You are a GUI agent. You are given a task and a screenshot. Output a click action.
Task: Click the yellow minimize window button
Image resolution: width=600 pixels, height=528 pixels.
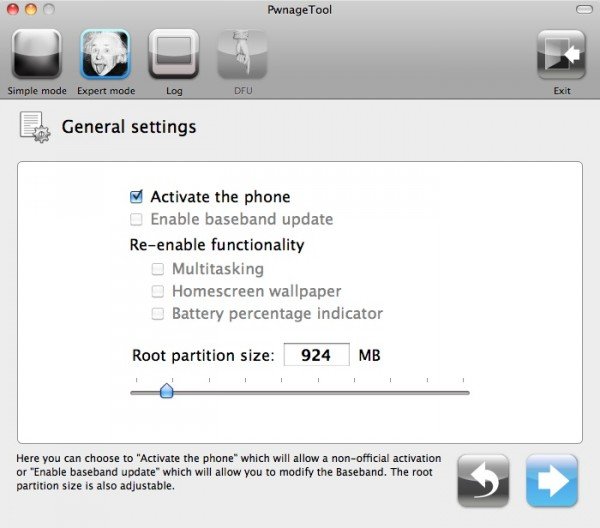[31, 9]
